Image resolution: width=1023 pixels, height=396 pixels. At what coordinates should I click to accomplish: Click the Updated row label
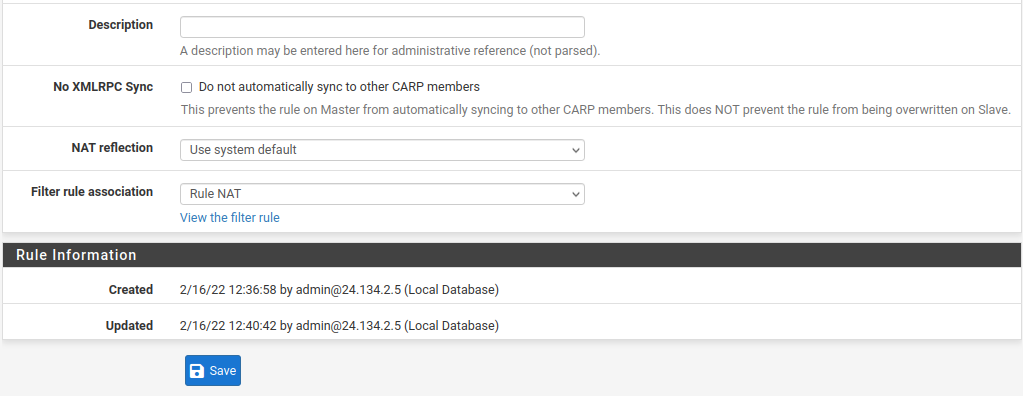click(129, 326)
